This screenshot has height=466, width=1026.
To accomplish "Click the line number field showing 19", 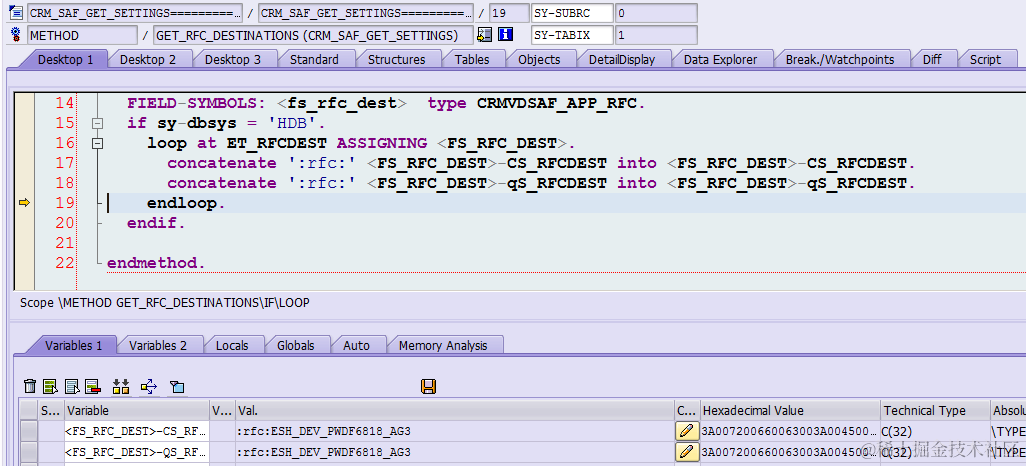I will click(509, 13).
